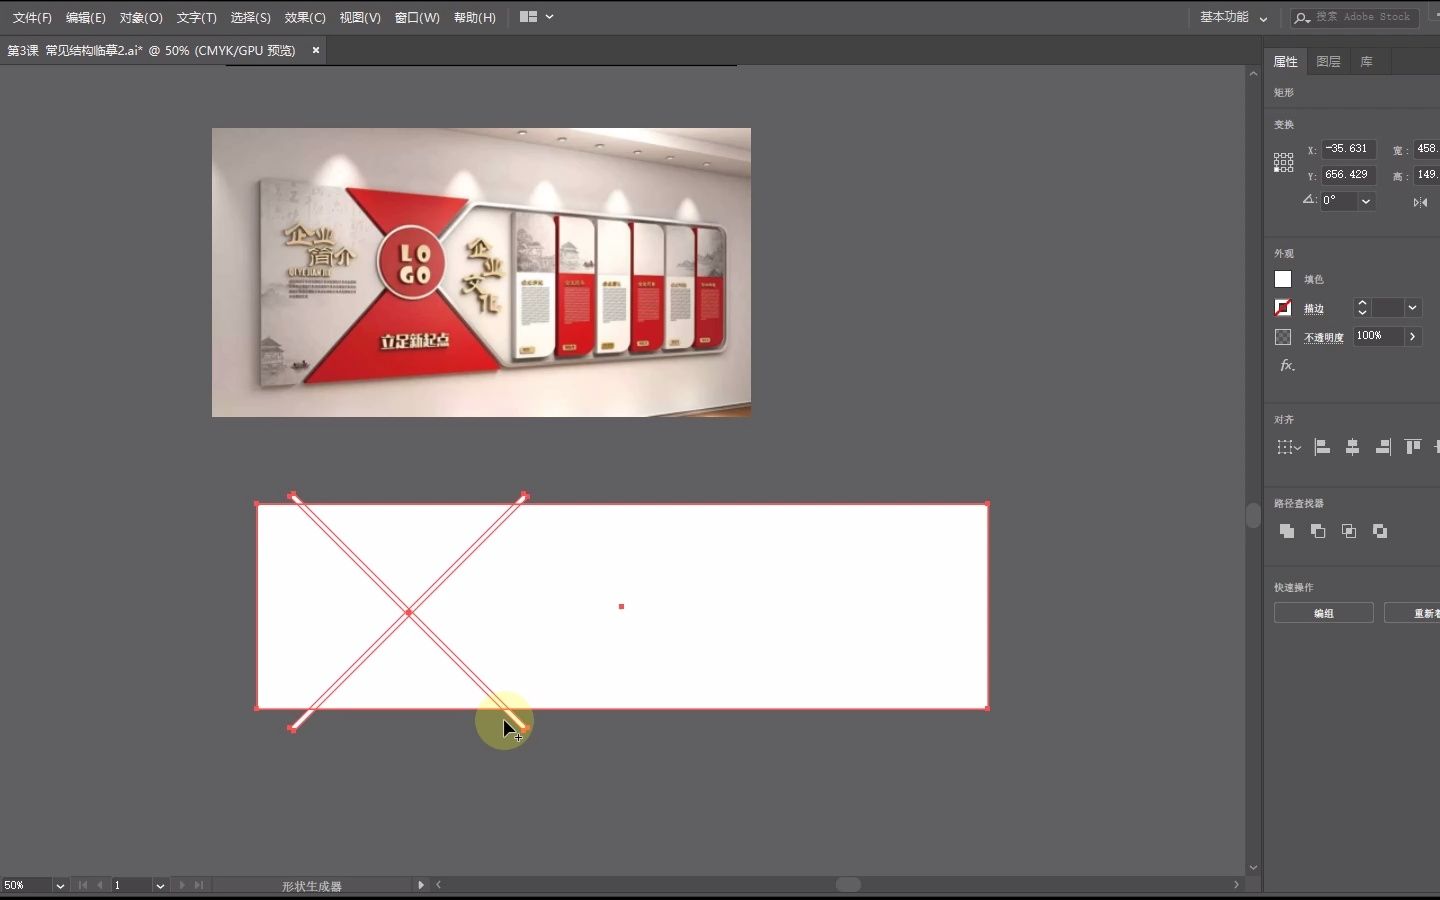Viewport: 1440px width, 900px height.
Task: Open the 帮助(H) menu
Action: 475,17
